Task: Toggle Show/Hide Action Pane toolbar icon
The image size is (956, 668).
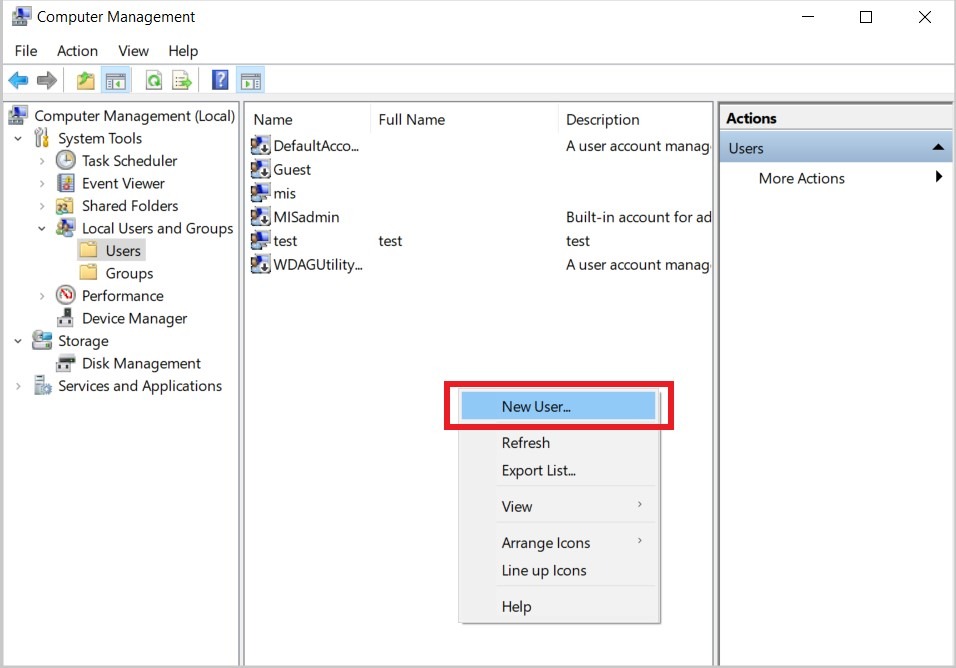Action: click(250, 81)
